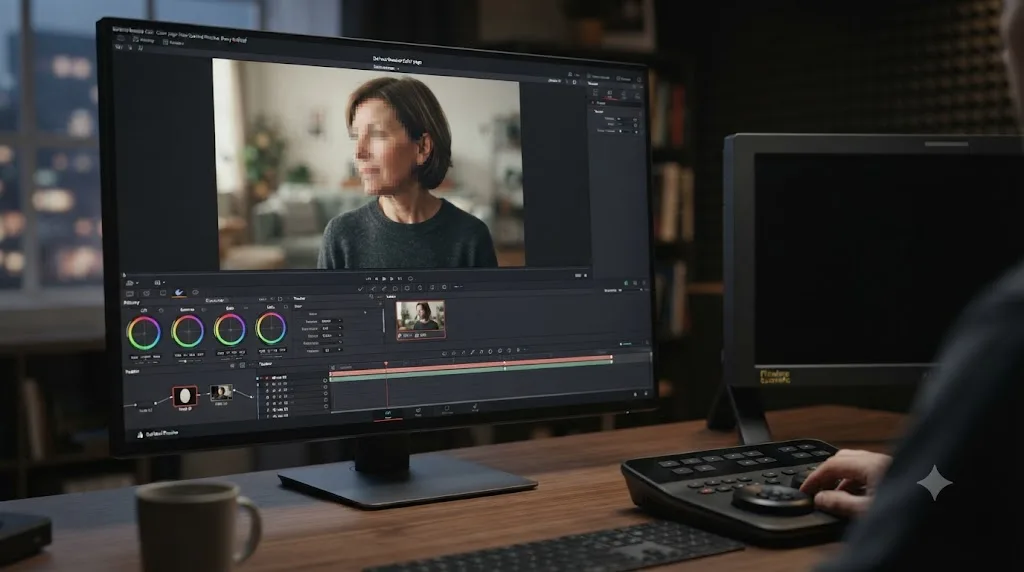Select the node with white oval mask
This screenshot has width=1024, height=572.
185,396
